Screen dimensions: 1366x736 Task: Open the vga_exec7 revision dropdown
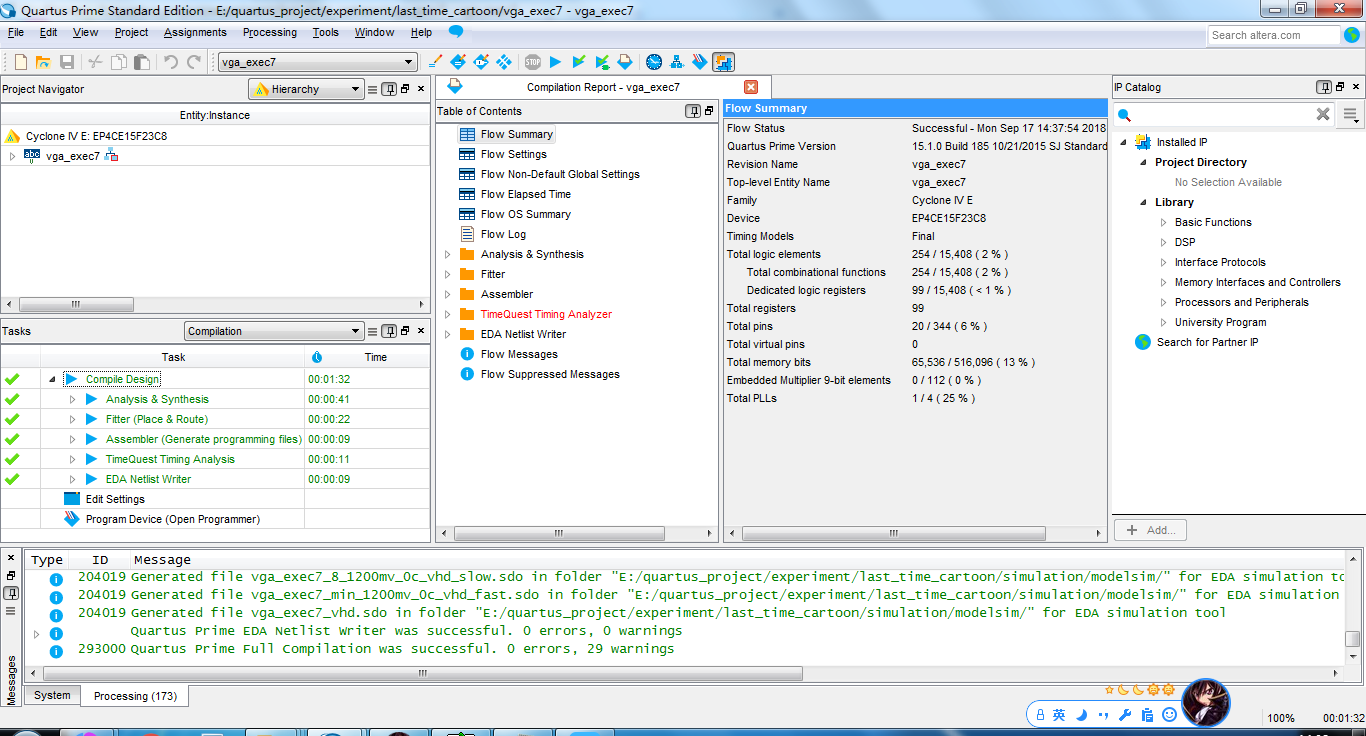click(x=318, y=62)
